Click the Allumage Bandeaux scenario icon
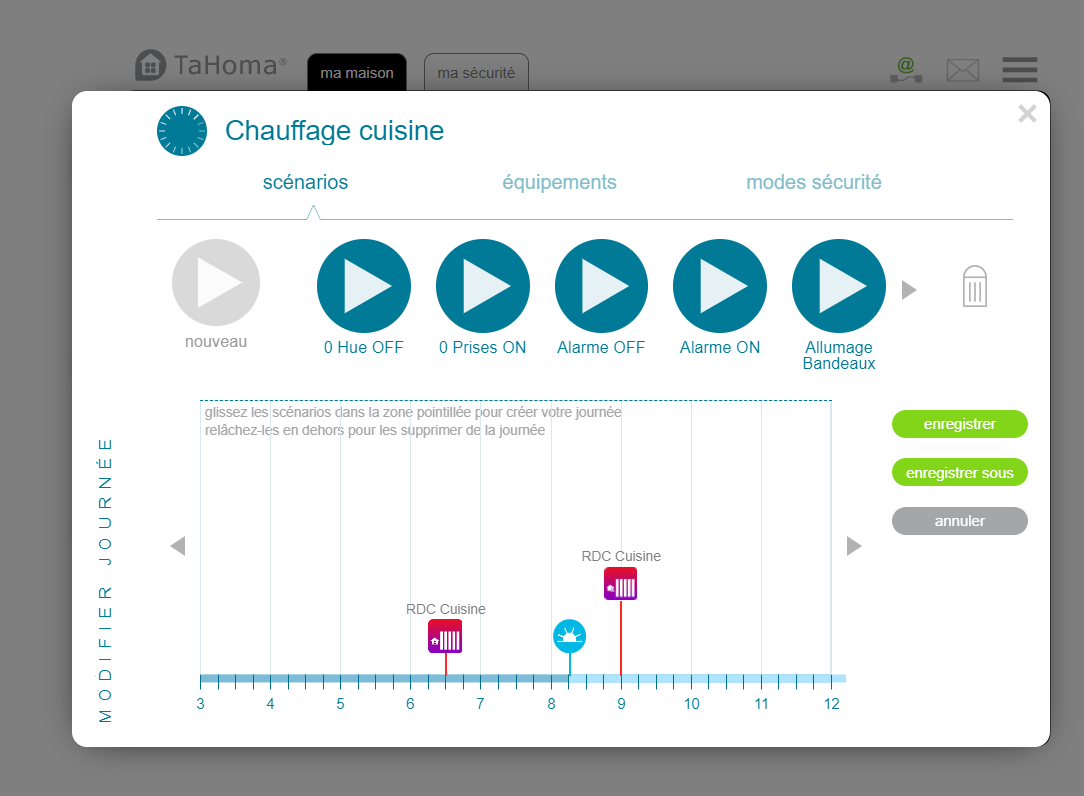The height and width of the screenshot is (796, 1084). pos(838,286)
